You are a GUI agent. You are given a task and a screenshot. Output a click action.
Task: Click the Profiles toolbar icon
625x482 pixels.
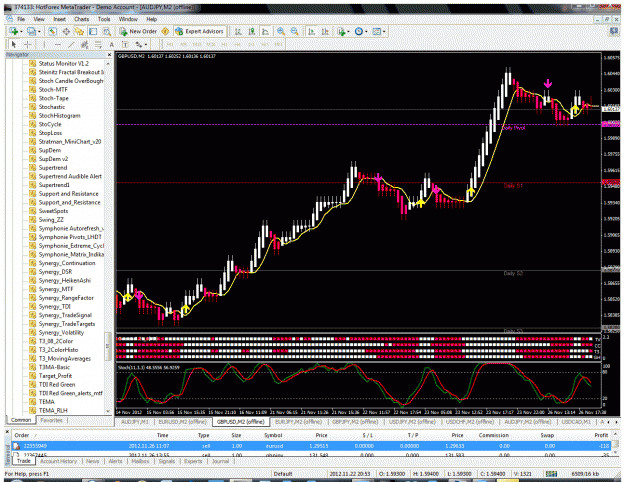[31, 31]
